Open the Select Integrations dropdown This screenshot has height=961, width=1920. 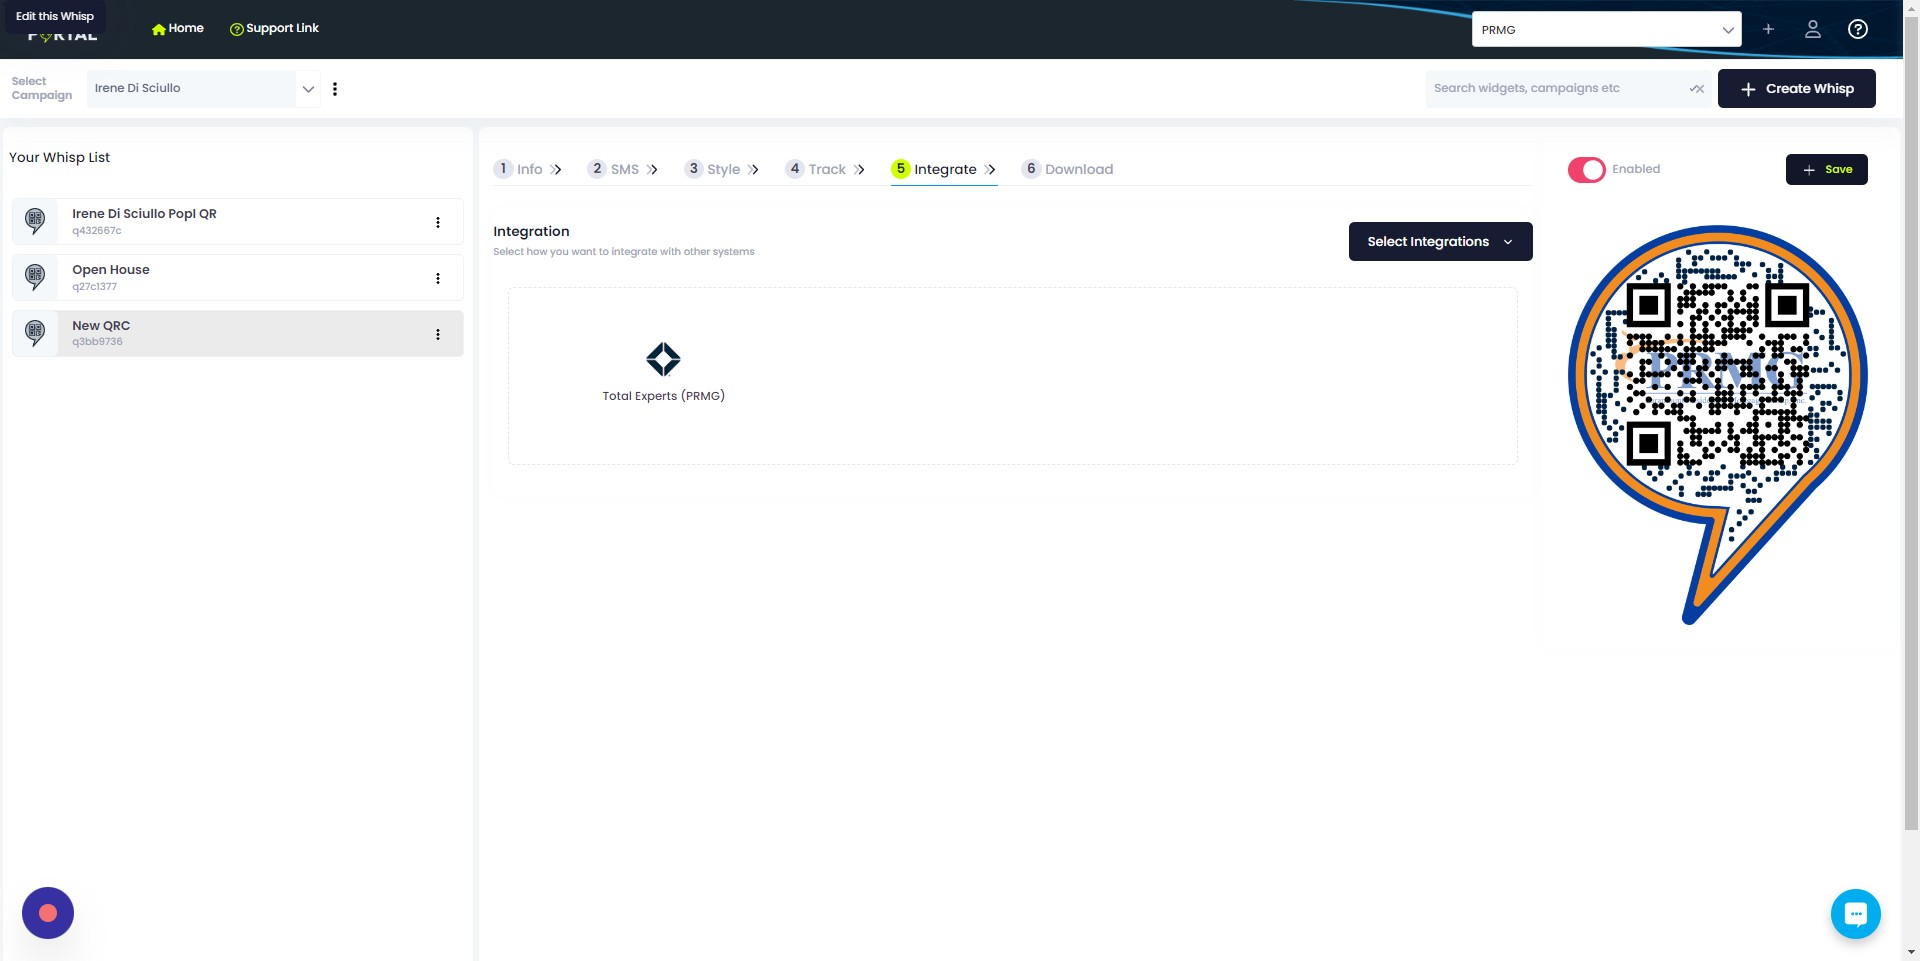click(1440, 241)
